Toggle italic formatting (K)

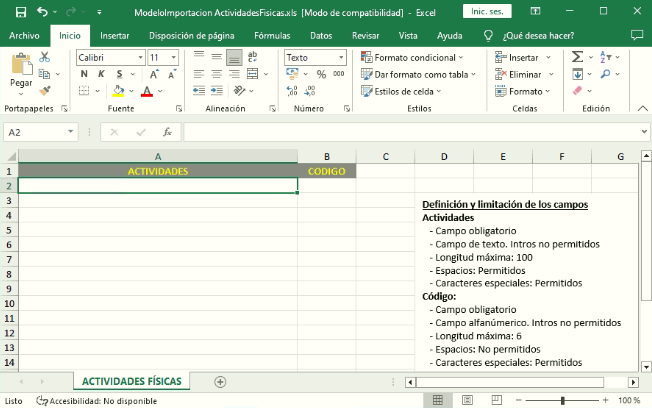coord(101,75)
